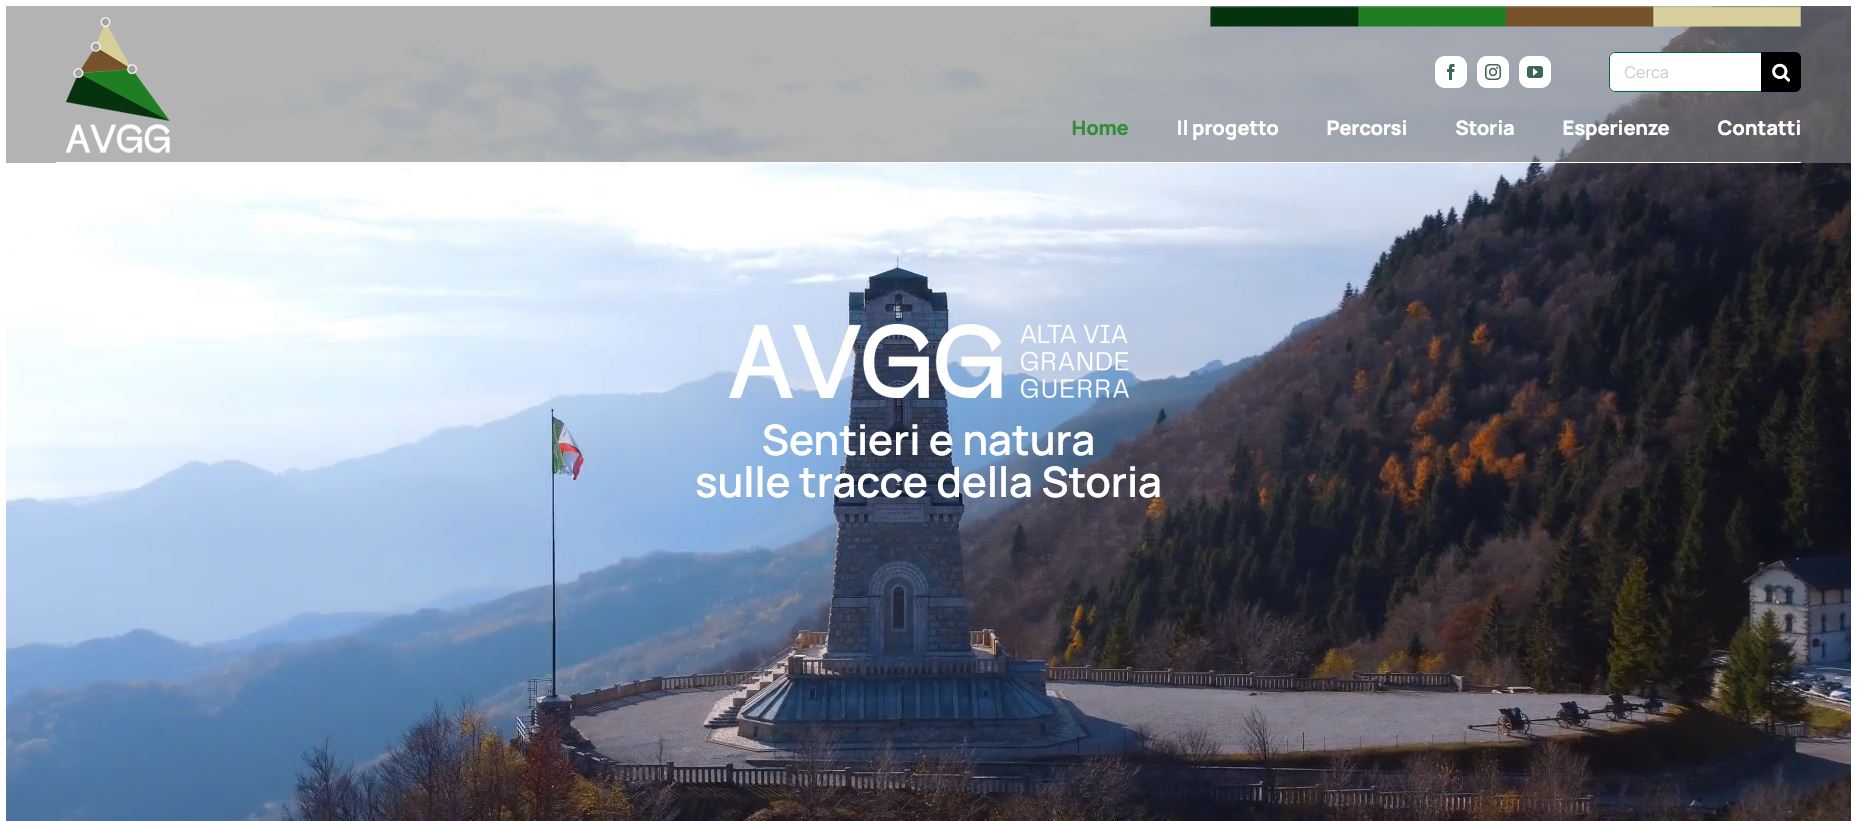The image size is (1857, 821).
Task: Go to the Home menu item
Action: click(x=1099, y=128)
